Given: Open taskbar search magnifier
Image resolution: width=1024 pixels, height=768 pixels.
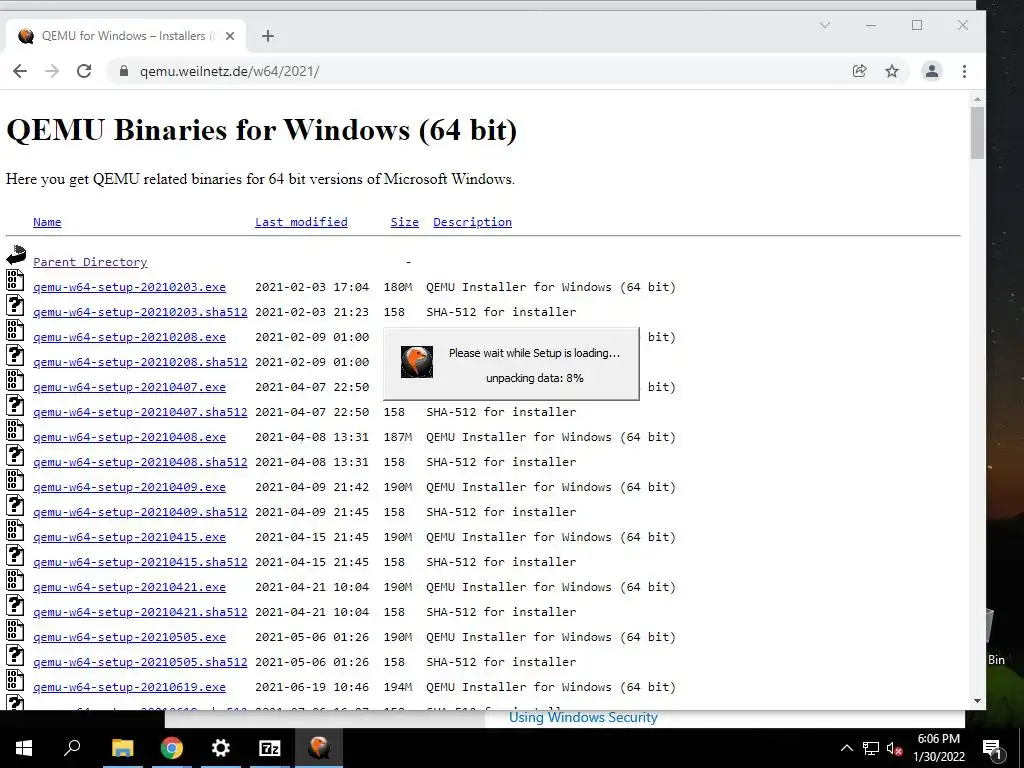Looking at the screenshot, I should pyautogui.click(x=72, y=748).
